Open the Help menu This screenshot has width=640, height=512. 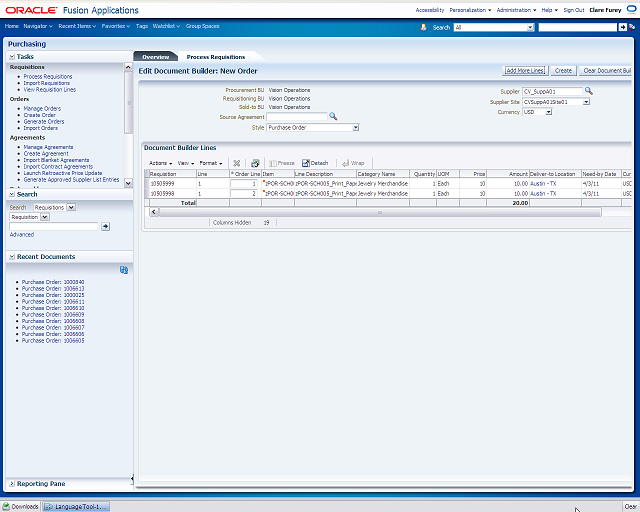549,10
